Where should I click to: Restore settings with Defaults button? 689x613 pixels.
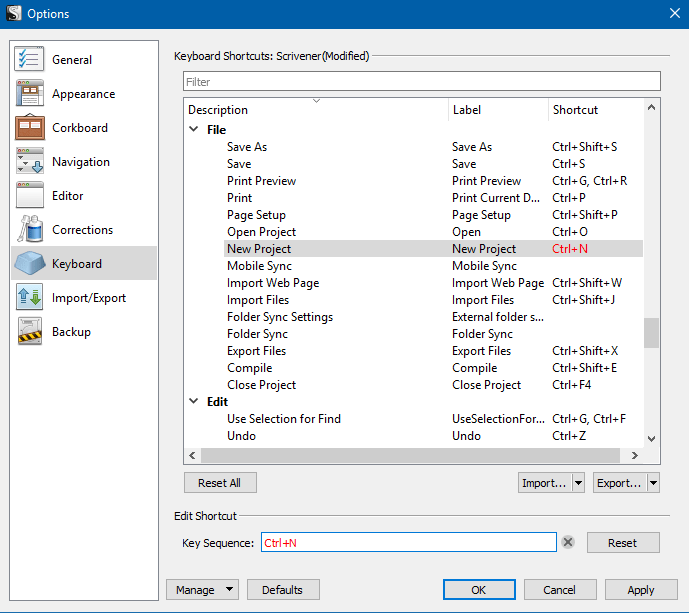coord(283,589)
